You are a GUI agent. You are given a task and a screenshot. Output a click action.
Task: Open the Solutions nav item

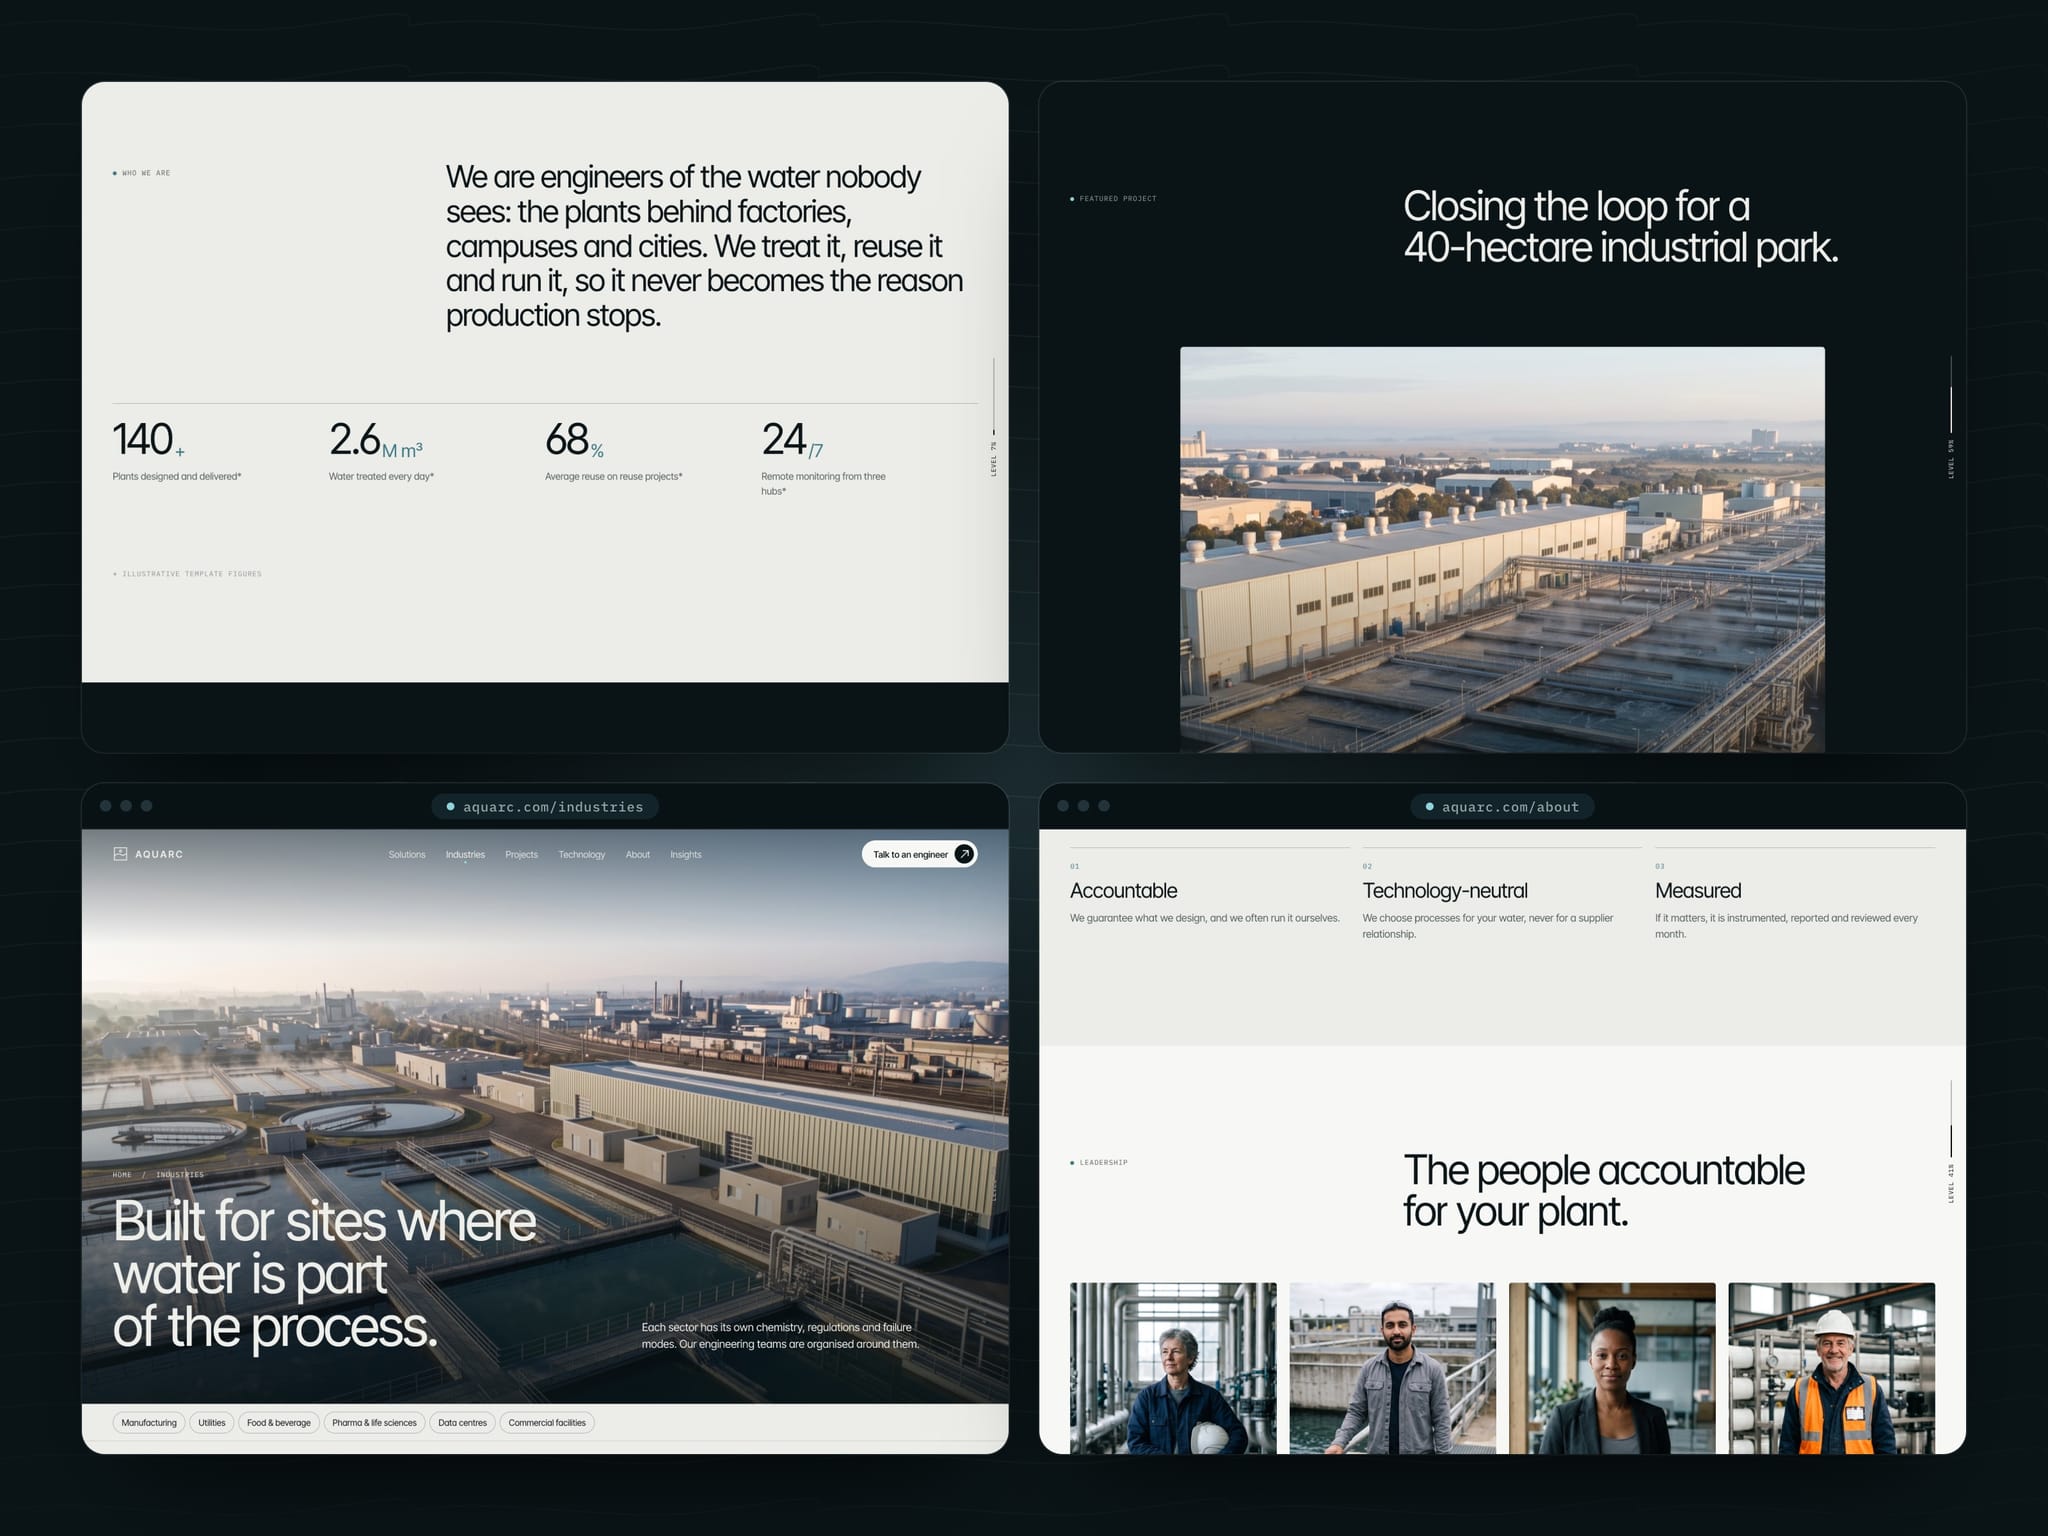pyautogui.click(x=407, y=855)
